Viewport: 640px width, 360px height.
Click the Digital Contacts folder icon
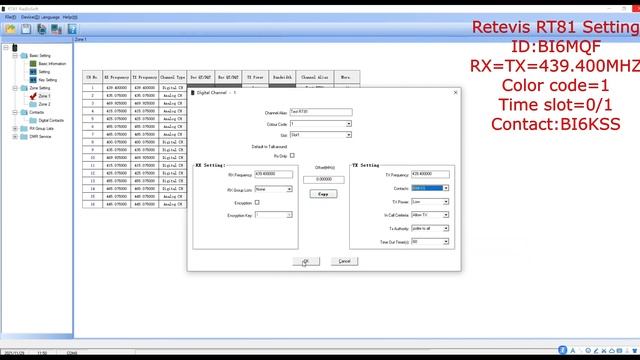pos(33,120)
